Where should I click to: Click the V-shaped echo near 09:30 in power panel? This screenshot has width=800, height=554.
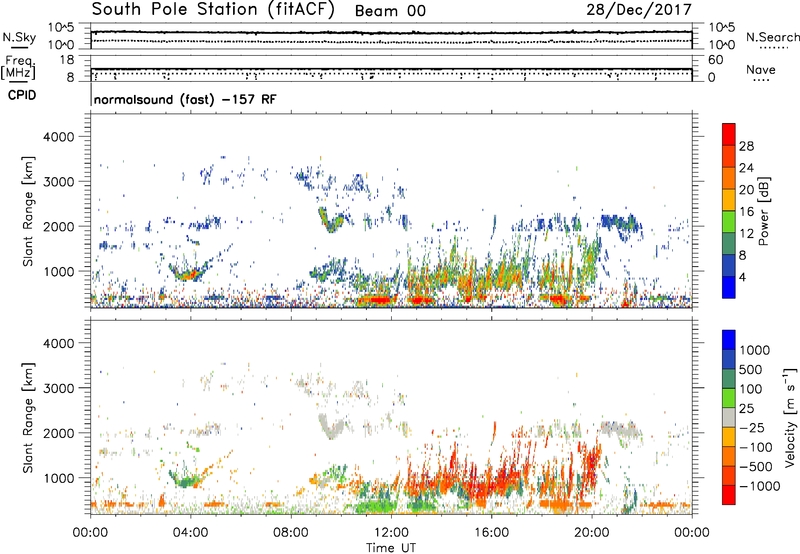[331, 220]
